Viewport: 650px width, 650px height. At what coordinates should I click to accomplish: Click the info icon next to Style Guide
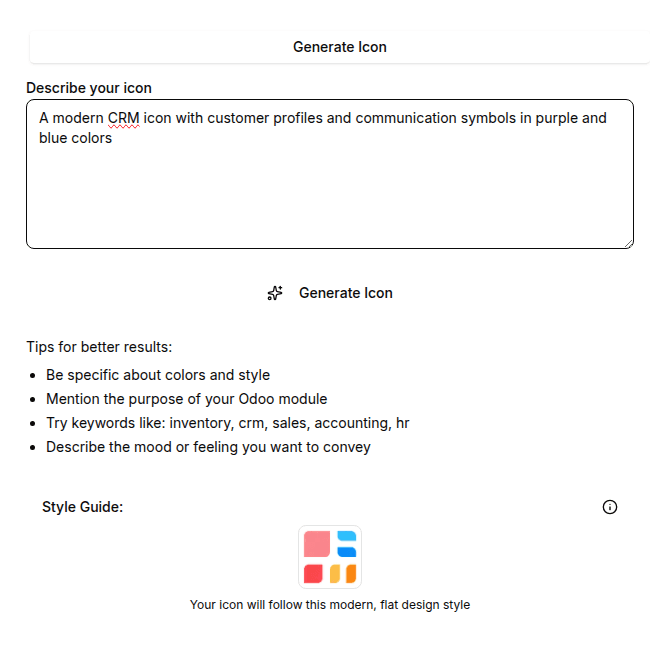tap(610, 507)
